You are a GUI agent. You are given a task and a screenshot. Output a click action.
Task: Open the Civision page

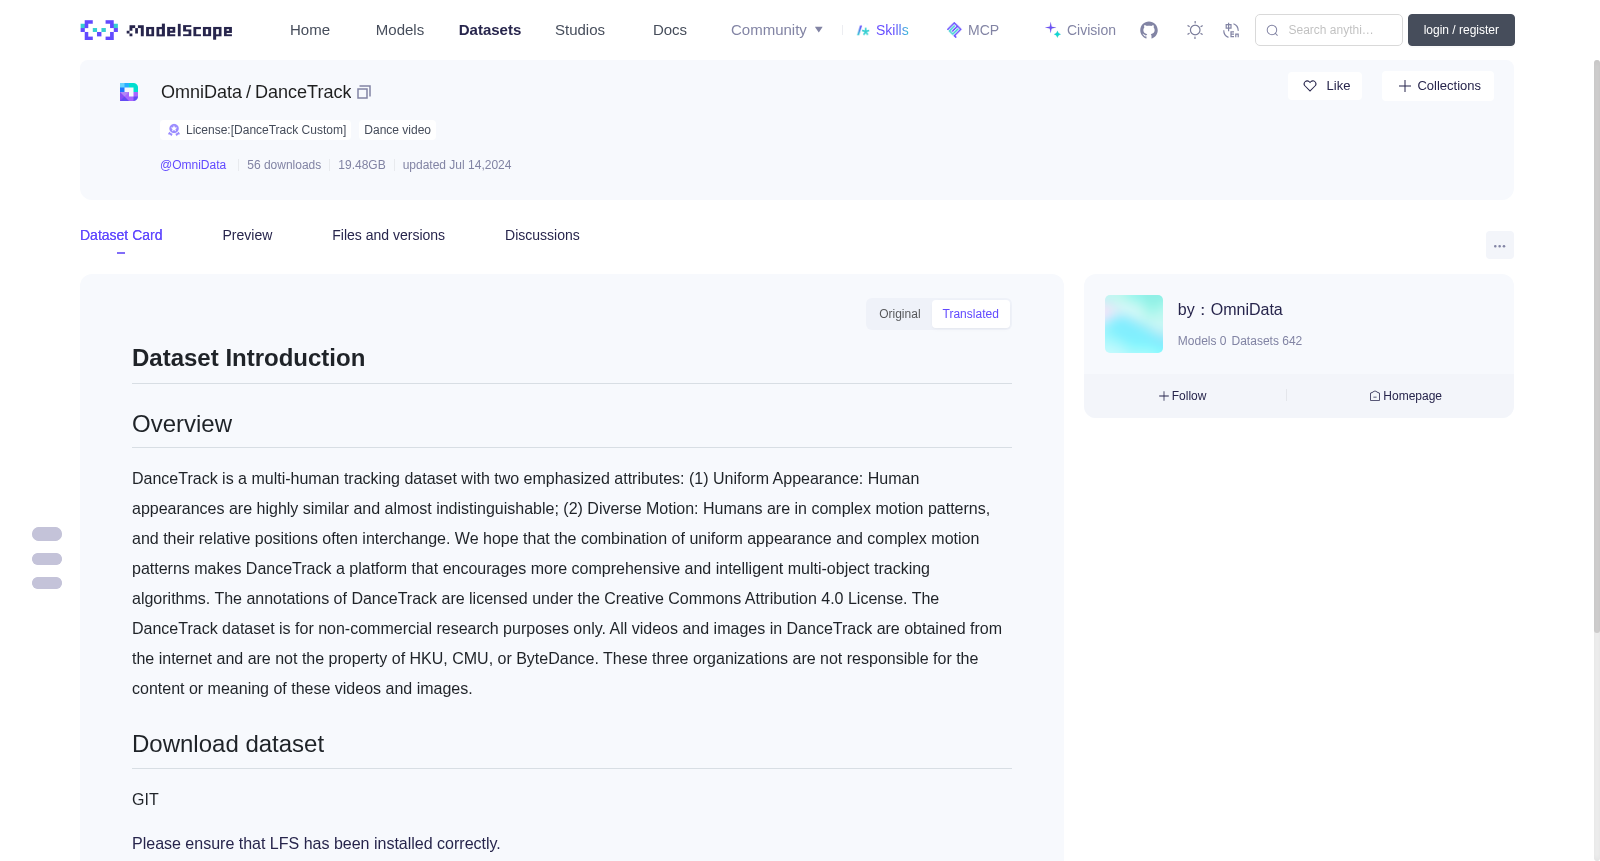tap(1080, 30)
